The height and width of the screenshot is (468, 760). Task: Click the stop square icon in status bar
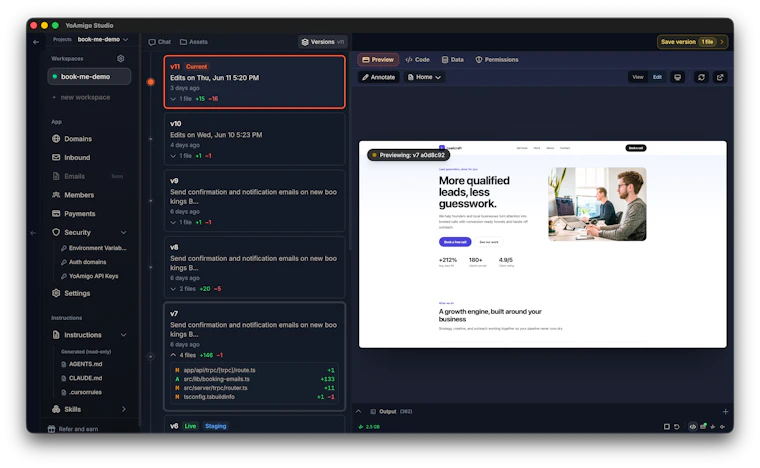pos(667,427)
